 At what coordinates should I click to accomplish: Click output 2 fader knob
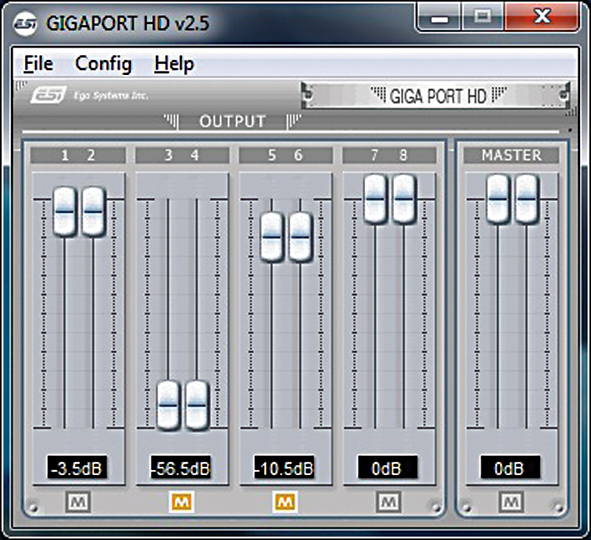pos(93,212)
